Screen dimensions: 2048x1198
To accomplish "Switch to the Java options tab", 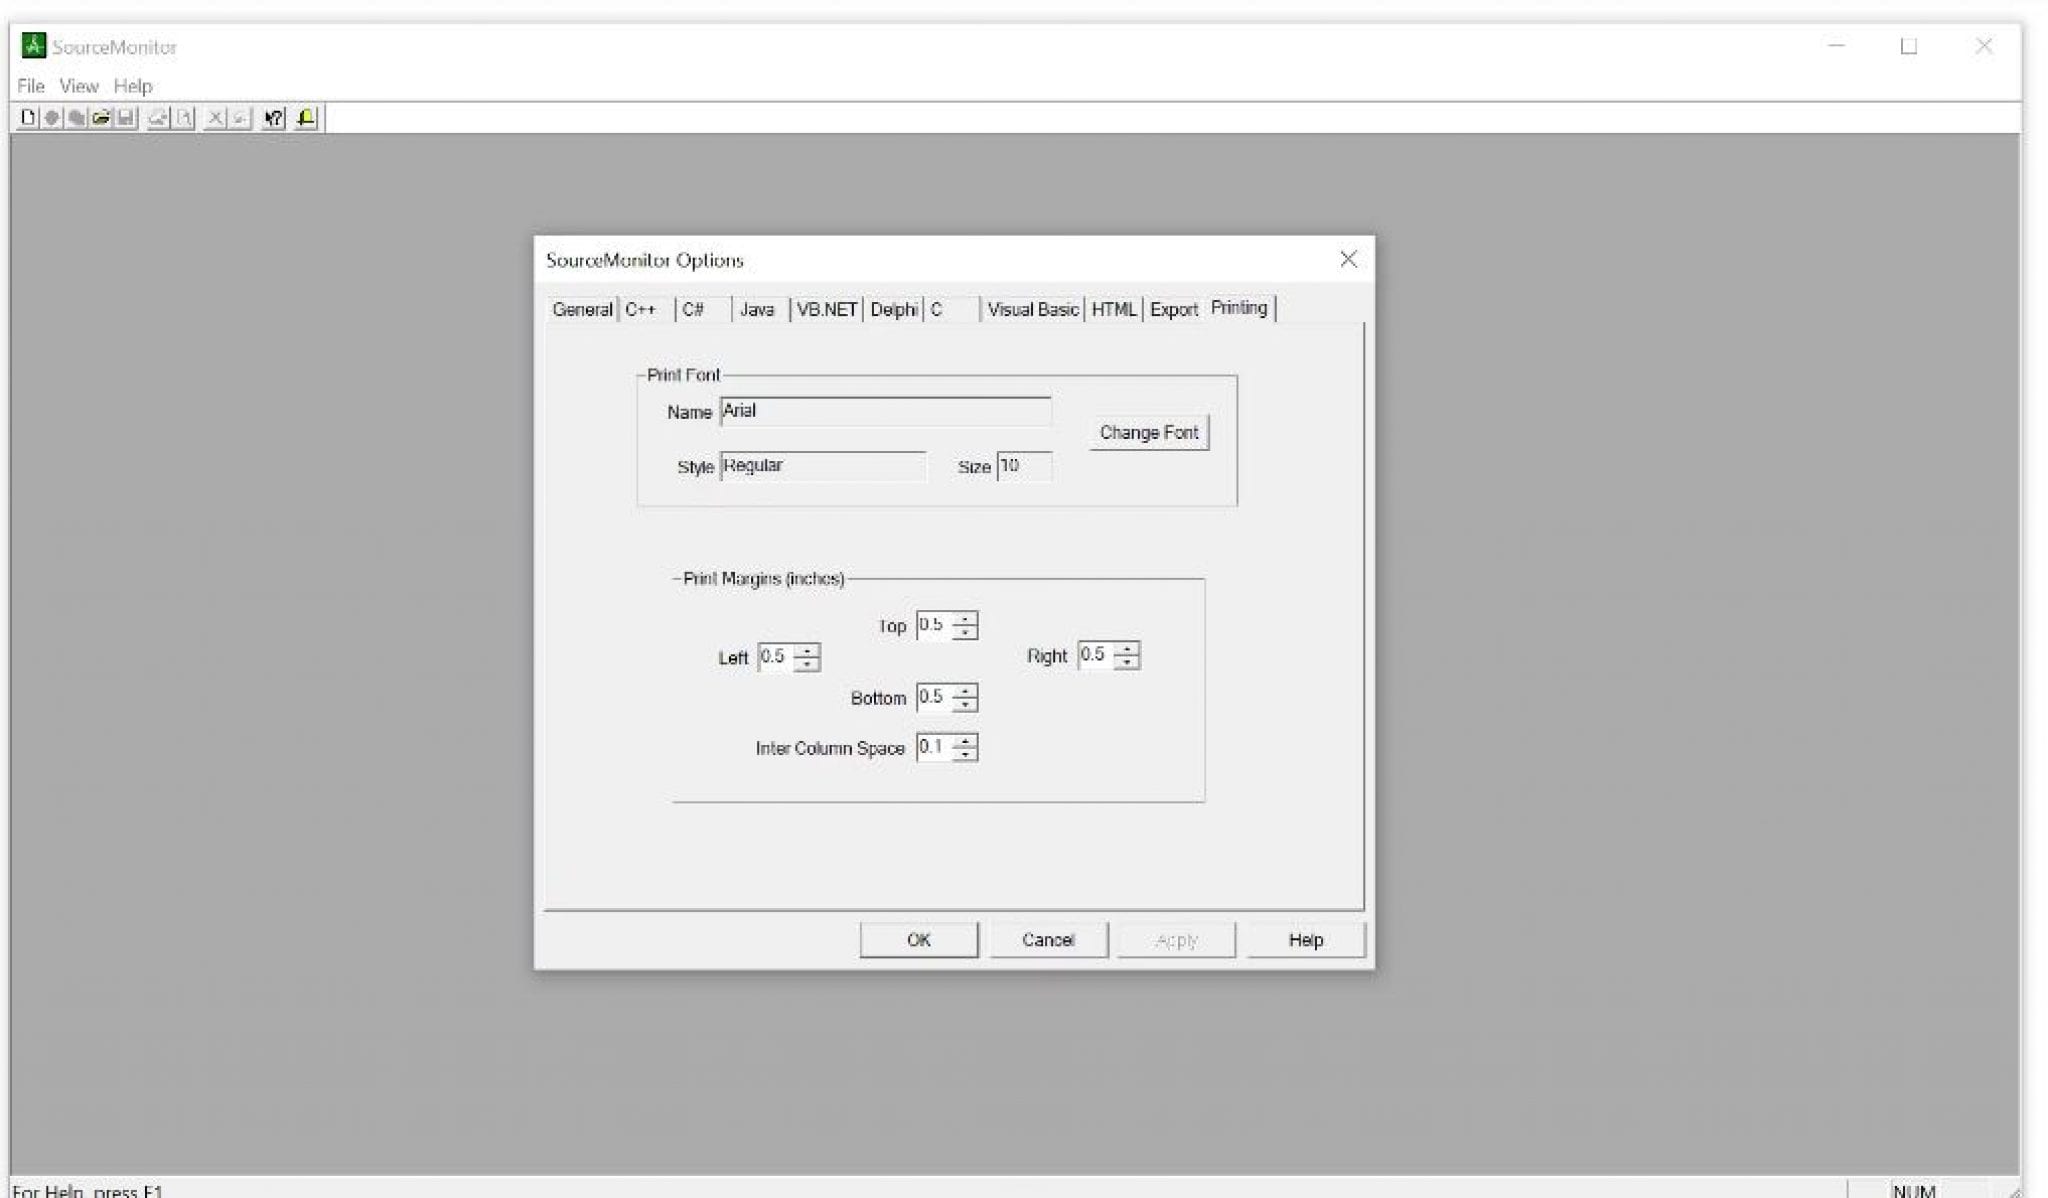I will 757,310.
